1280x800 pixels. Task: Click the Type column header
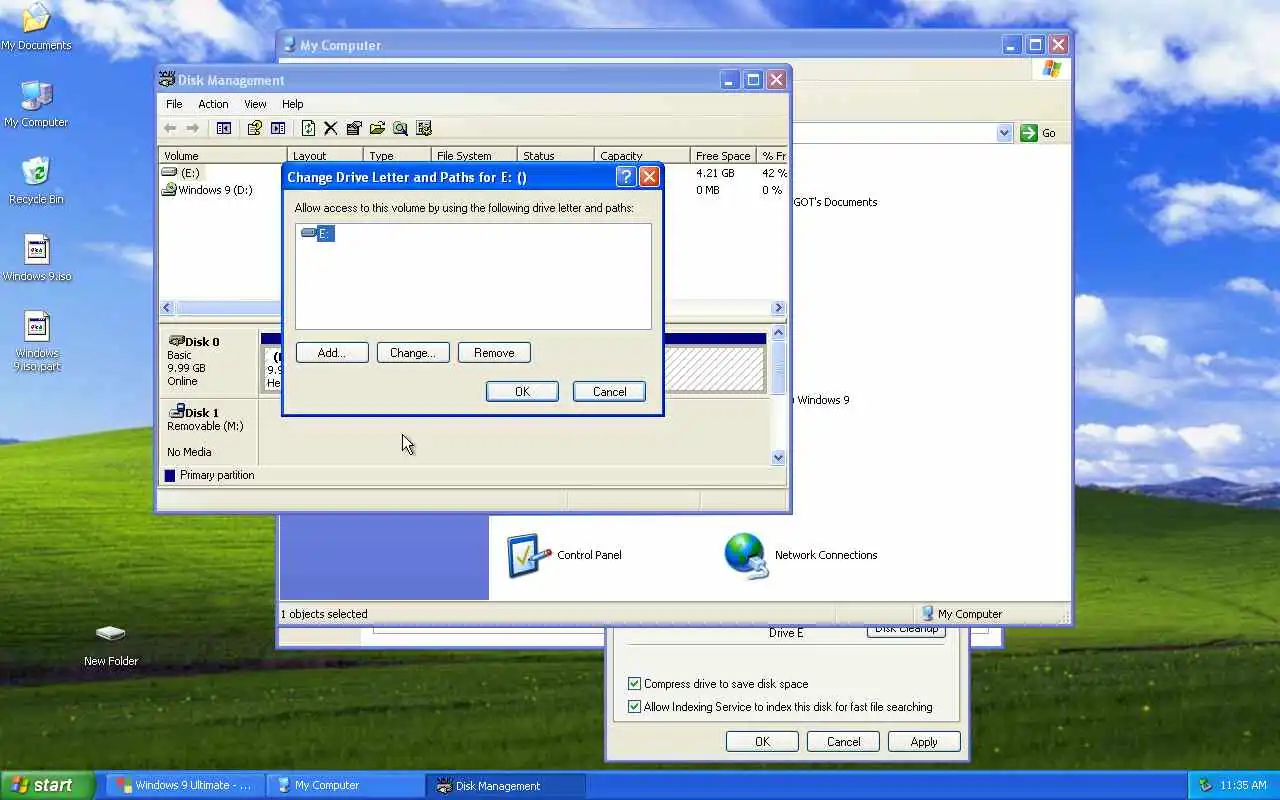[397, 156]
